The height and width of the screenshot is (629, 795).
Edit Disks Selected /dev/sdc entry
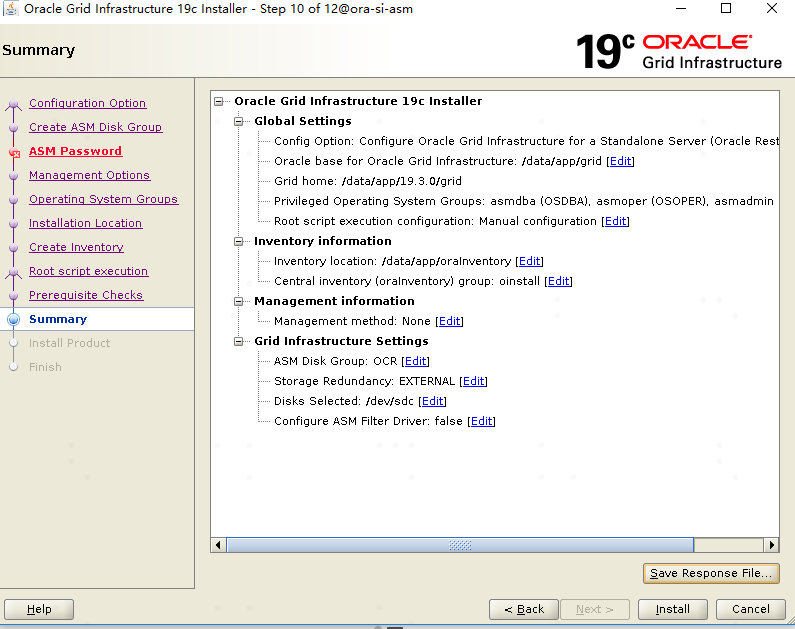(432, 401)
